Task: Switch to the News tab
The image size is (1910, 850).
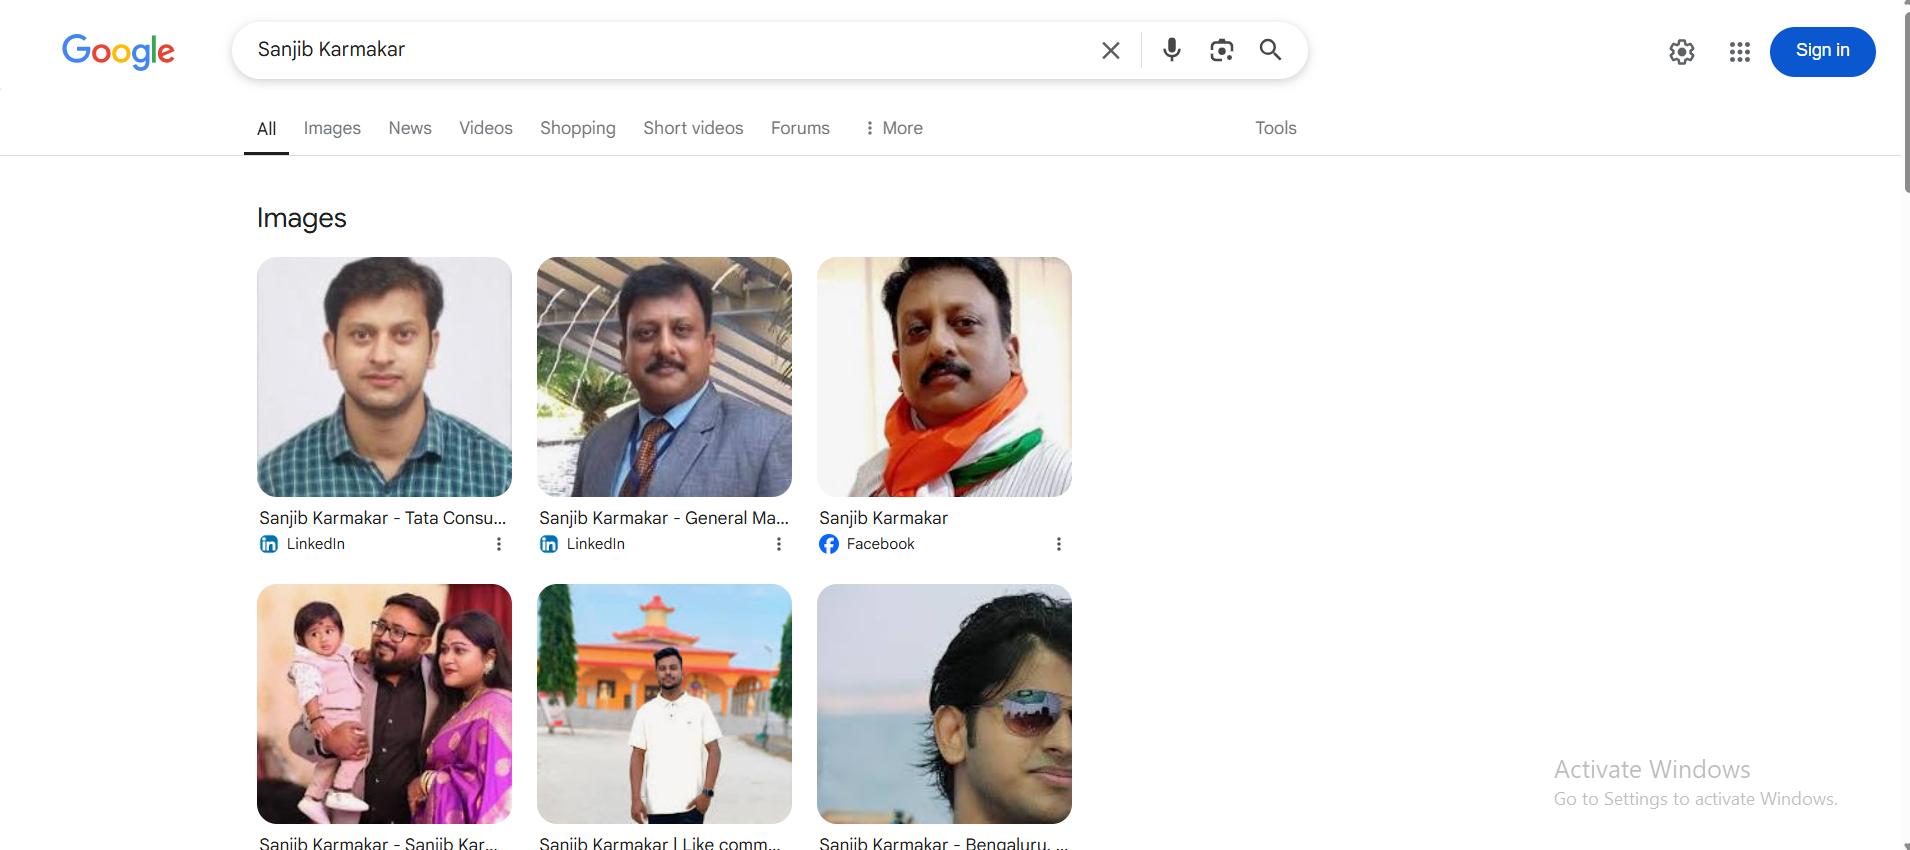Action: click(410, 128)
